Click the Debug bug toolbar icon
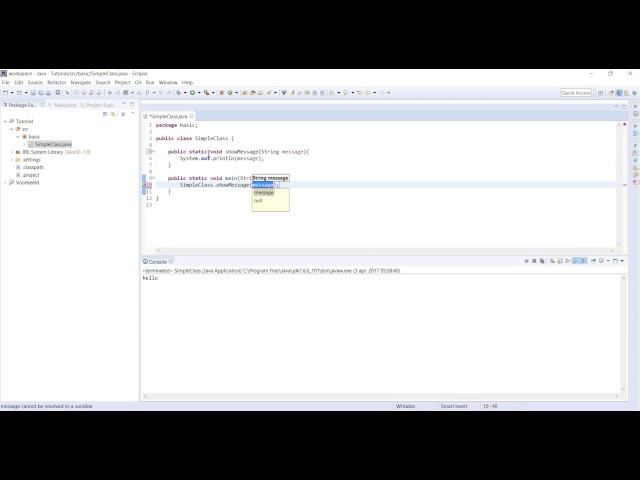Image resolution: width=640 pixels, height=480 pixels. (178, 93)
